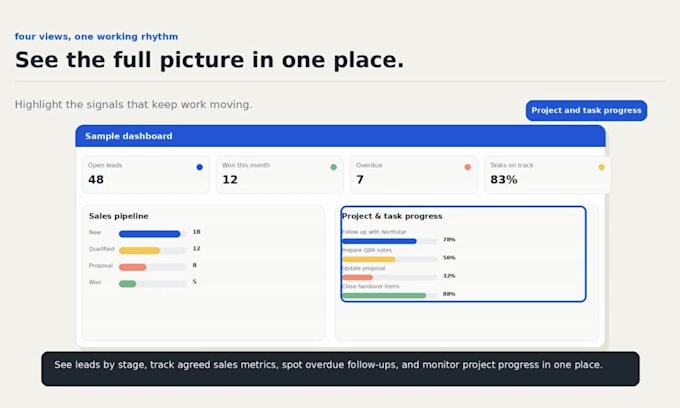Screen dimensions: 680x408
Task: Click the green dot on Won this month card
Action: coord(333,167)
